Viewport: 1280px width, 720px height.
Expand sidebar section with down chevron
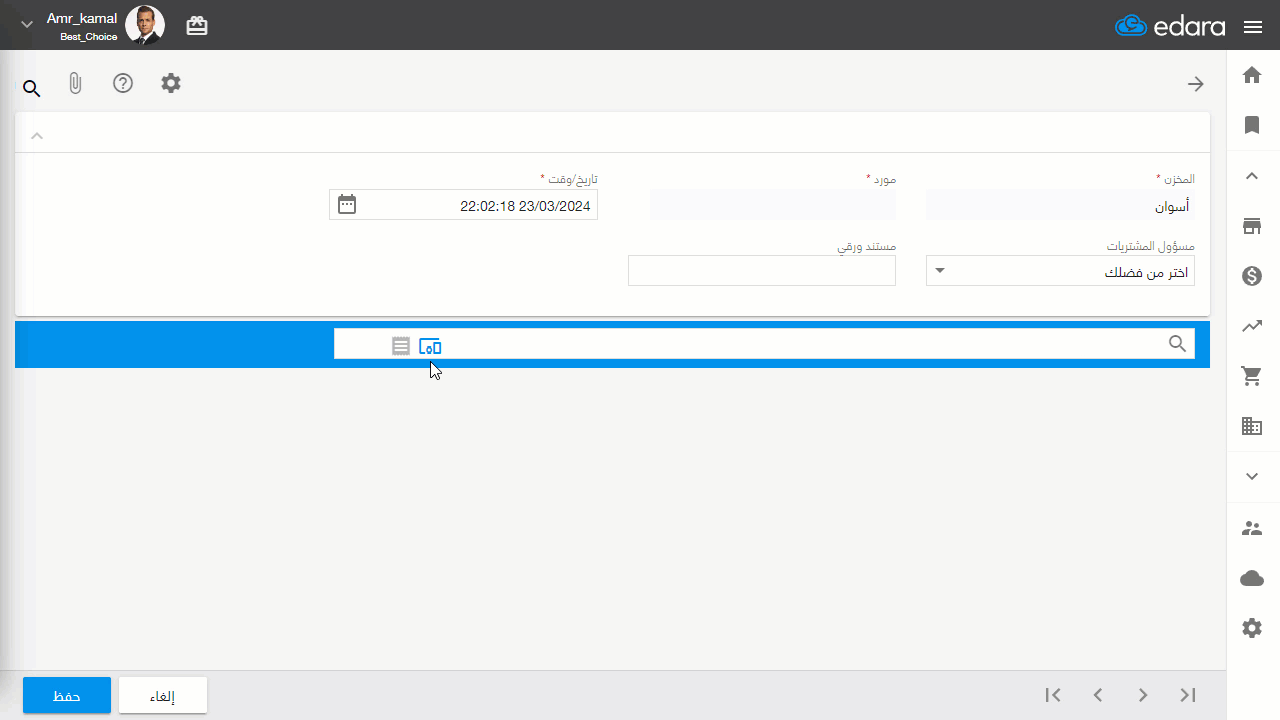(x=1252, y=476)
